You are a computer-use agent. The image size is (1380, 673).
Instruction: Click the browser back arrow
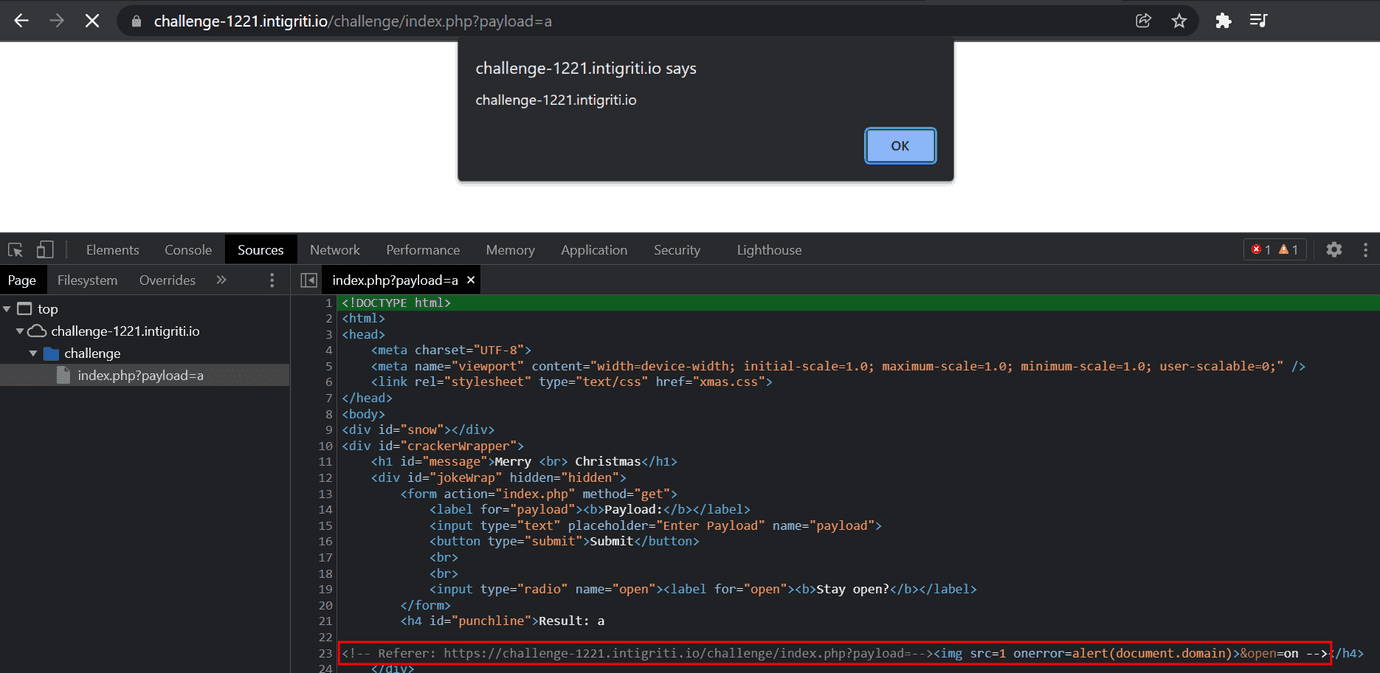pos(21,21)
